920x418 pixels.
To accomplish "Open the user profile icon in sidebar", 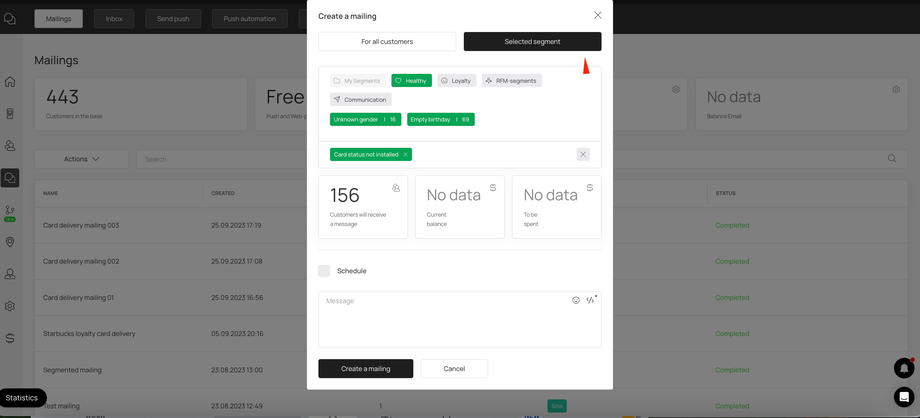I will click(x=9, y=274).
